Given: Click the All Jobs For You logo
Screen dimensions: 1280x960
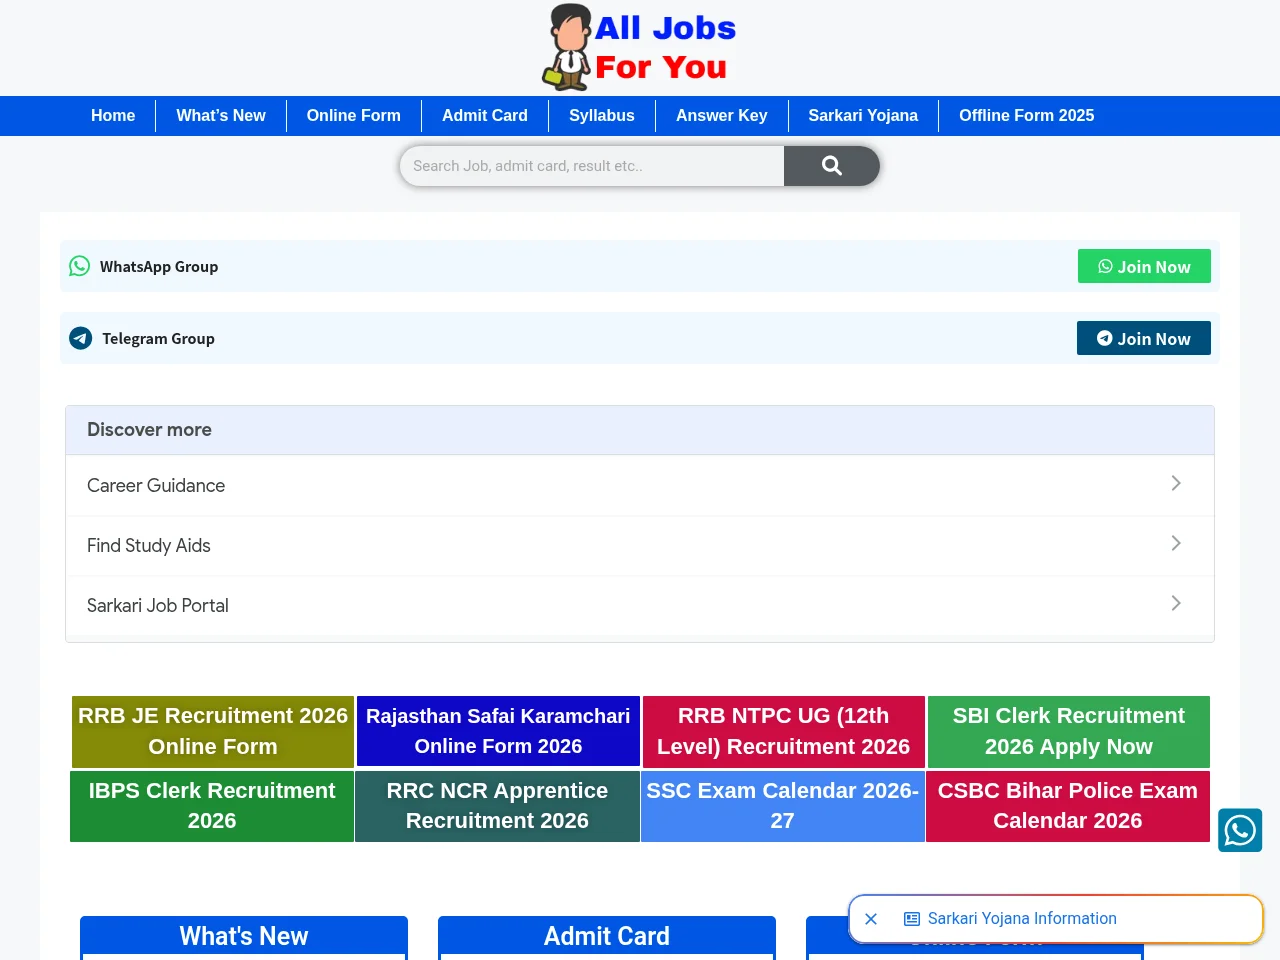Looking at the screenshot, I should tap(640, 47).
